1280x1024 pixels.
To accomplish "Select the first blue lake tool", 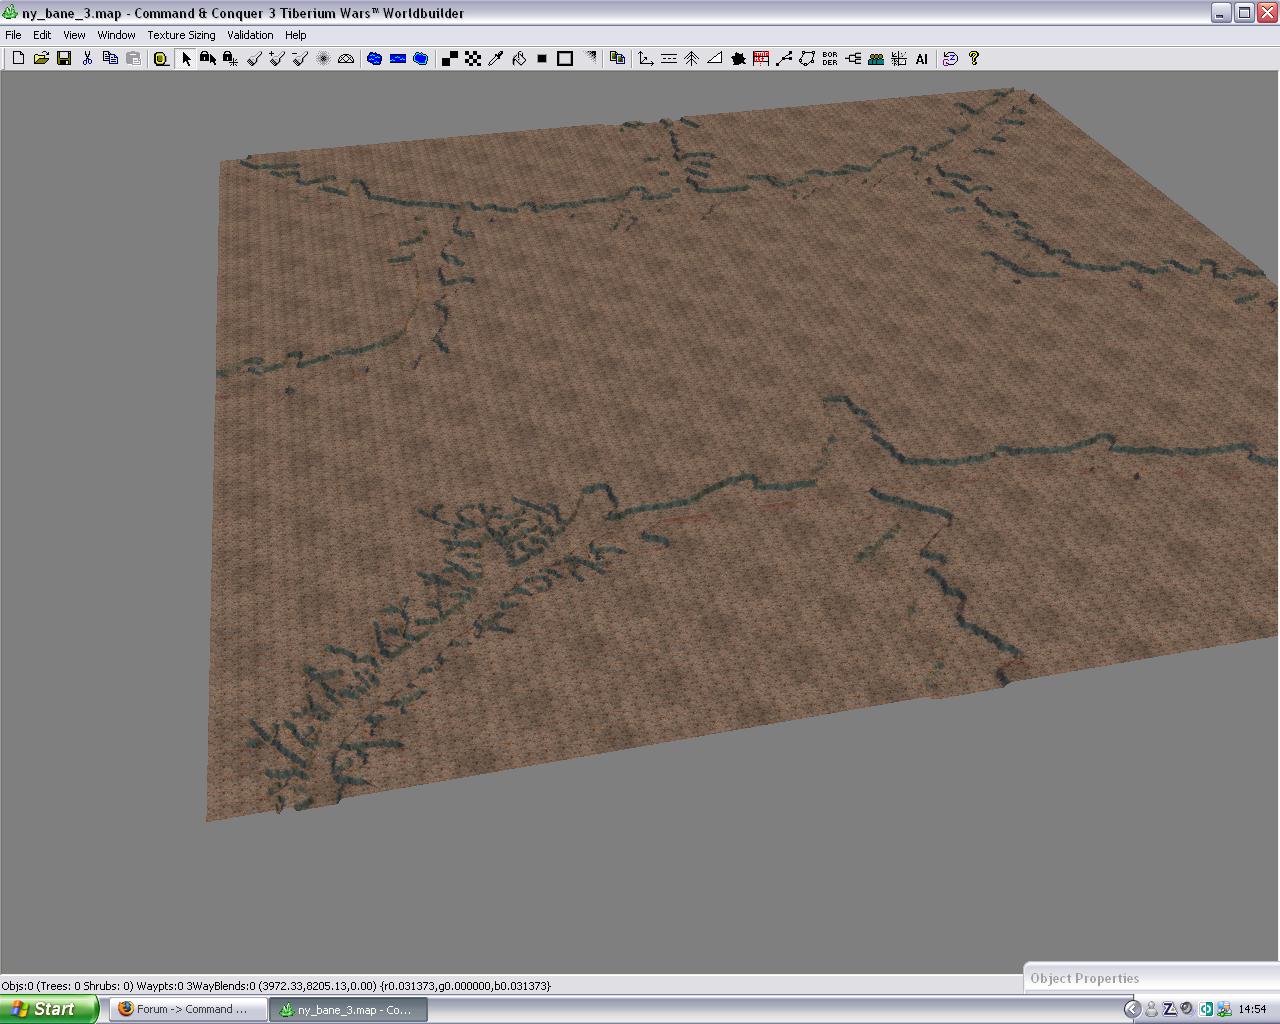I will (x=374, y=59).
